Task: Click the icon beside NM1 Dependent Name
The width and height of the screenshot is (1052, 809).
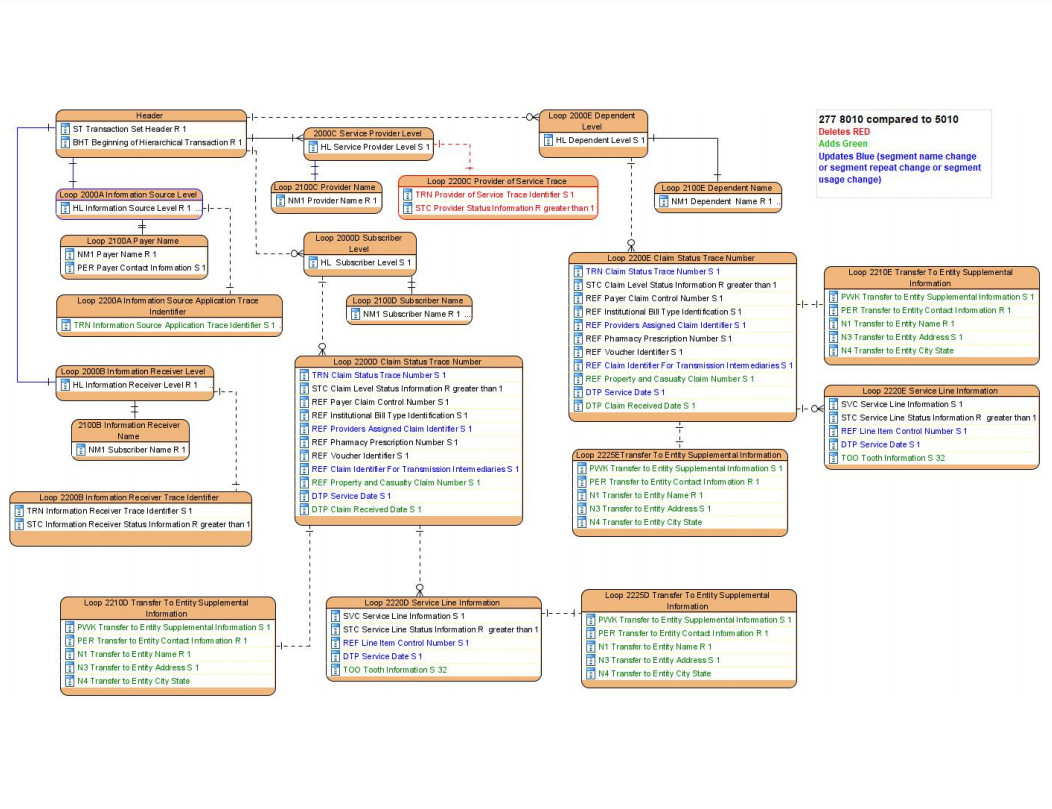Action: 664,201
